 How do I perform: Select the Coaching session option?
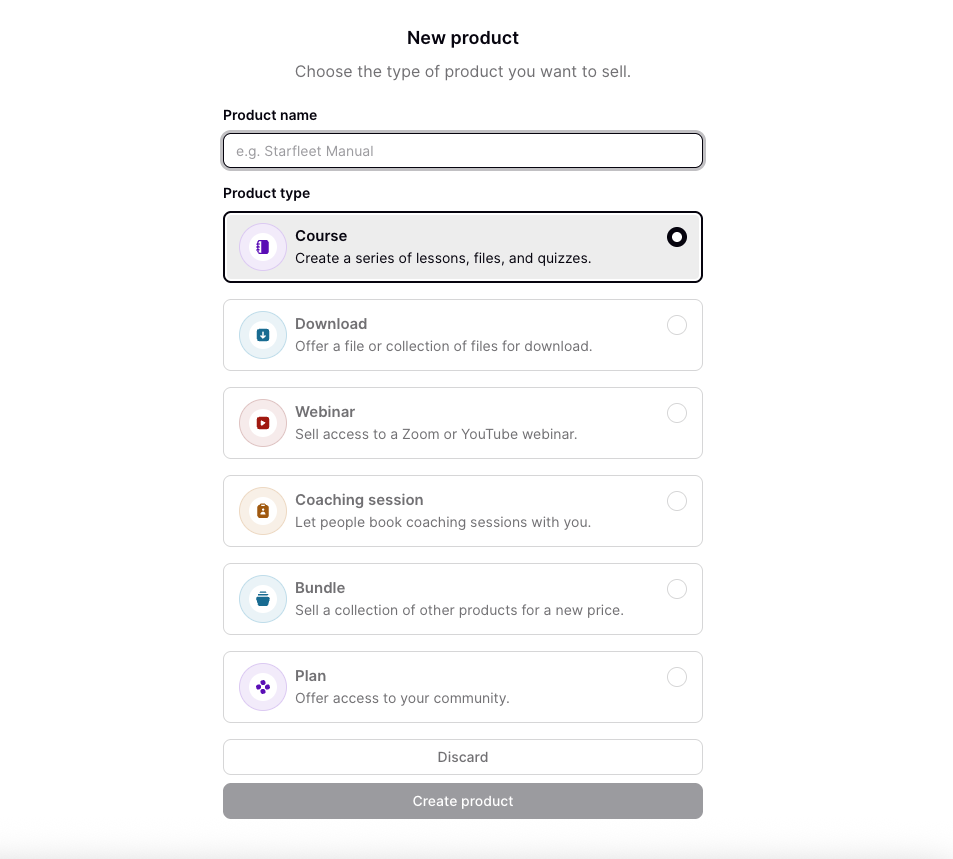pos(677,501)
